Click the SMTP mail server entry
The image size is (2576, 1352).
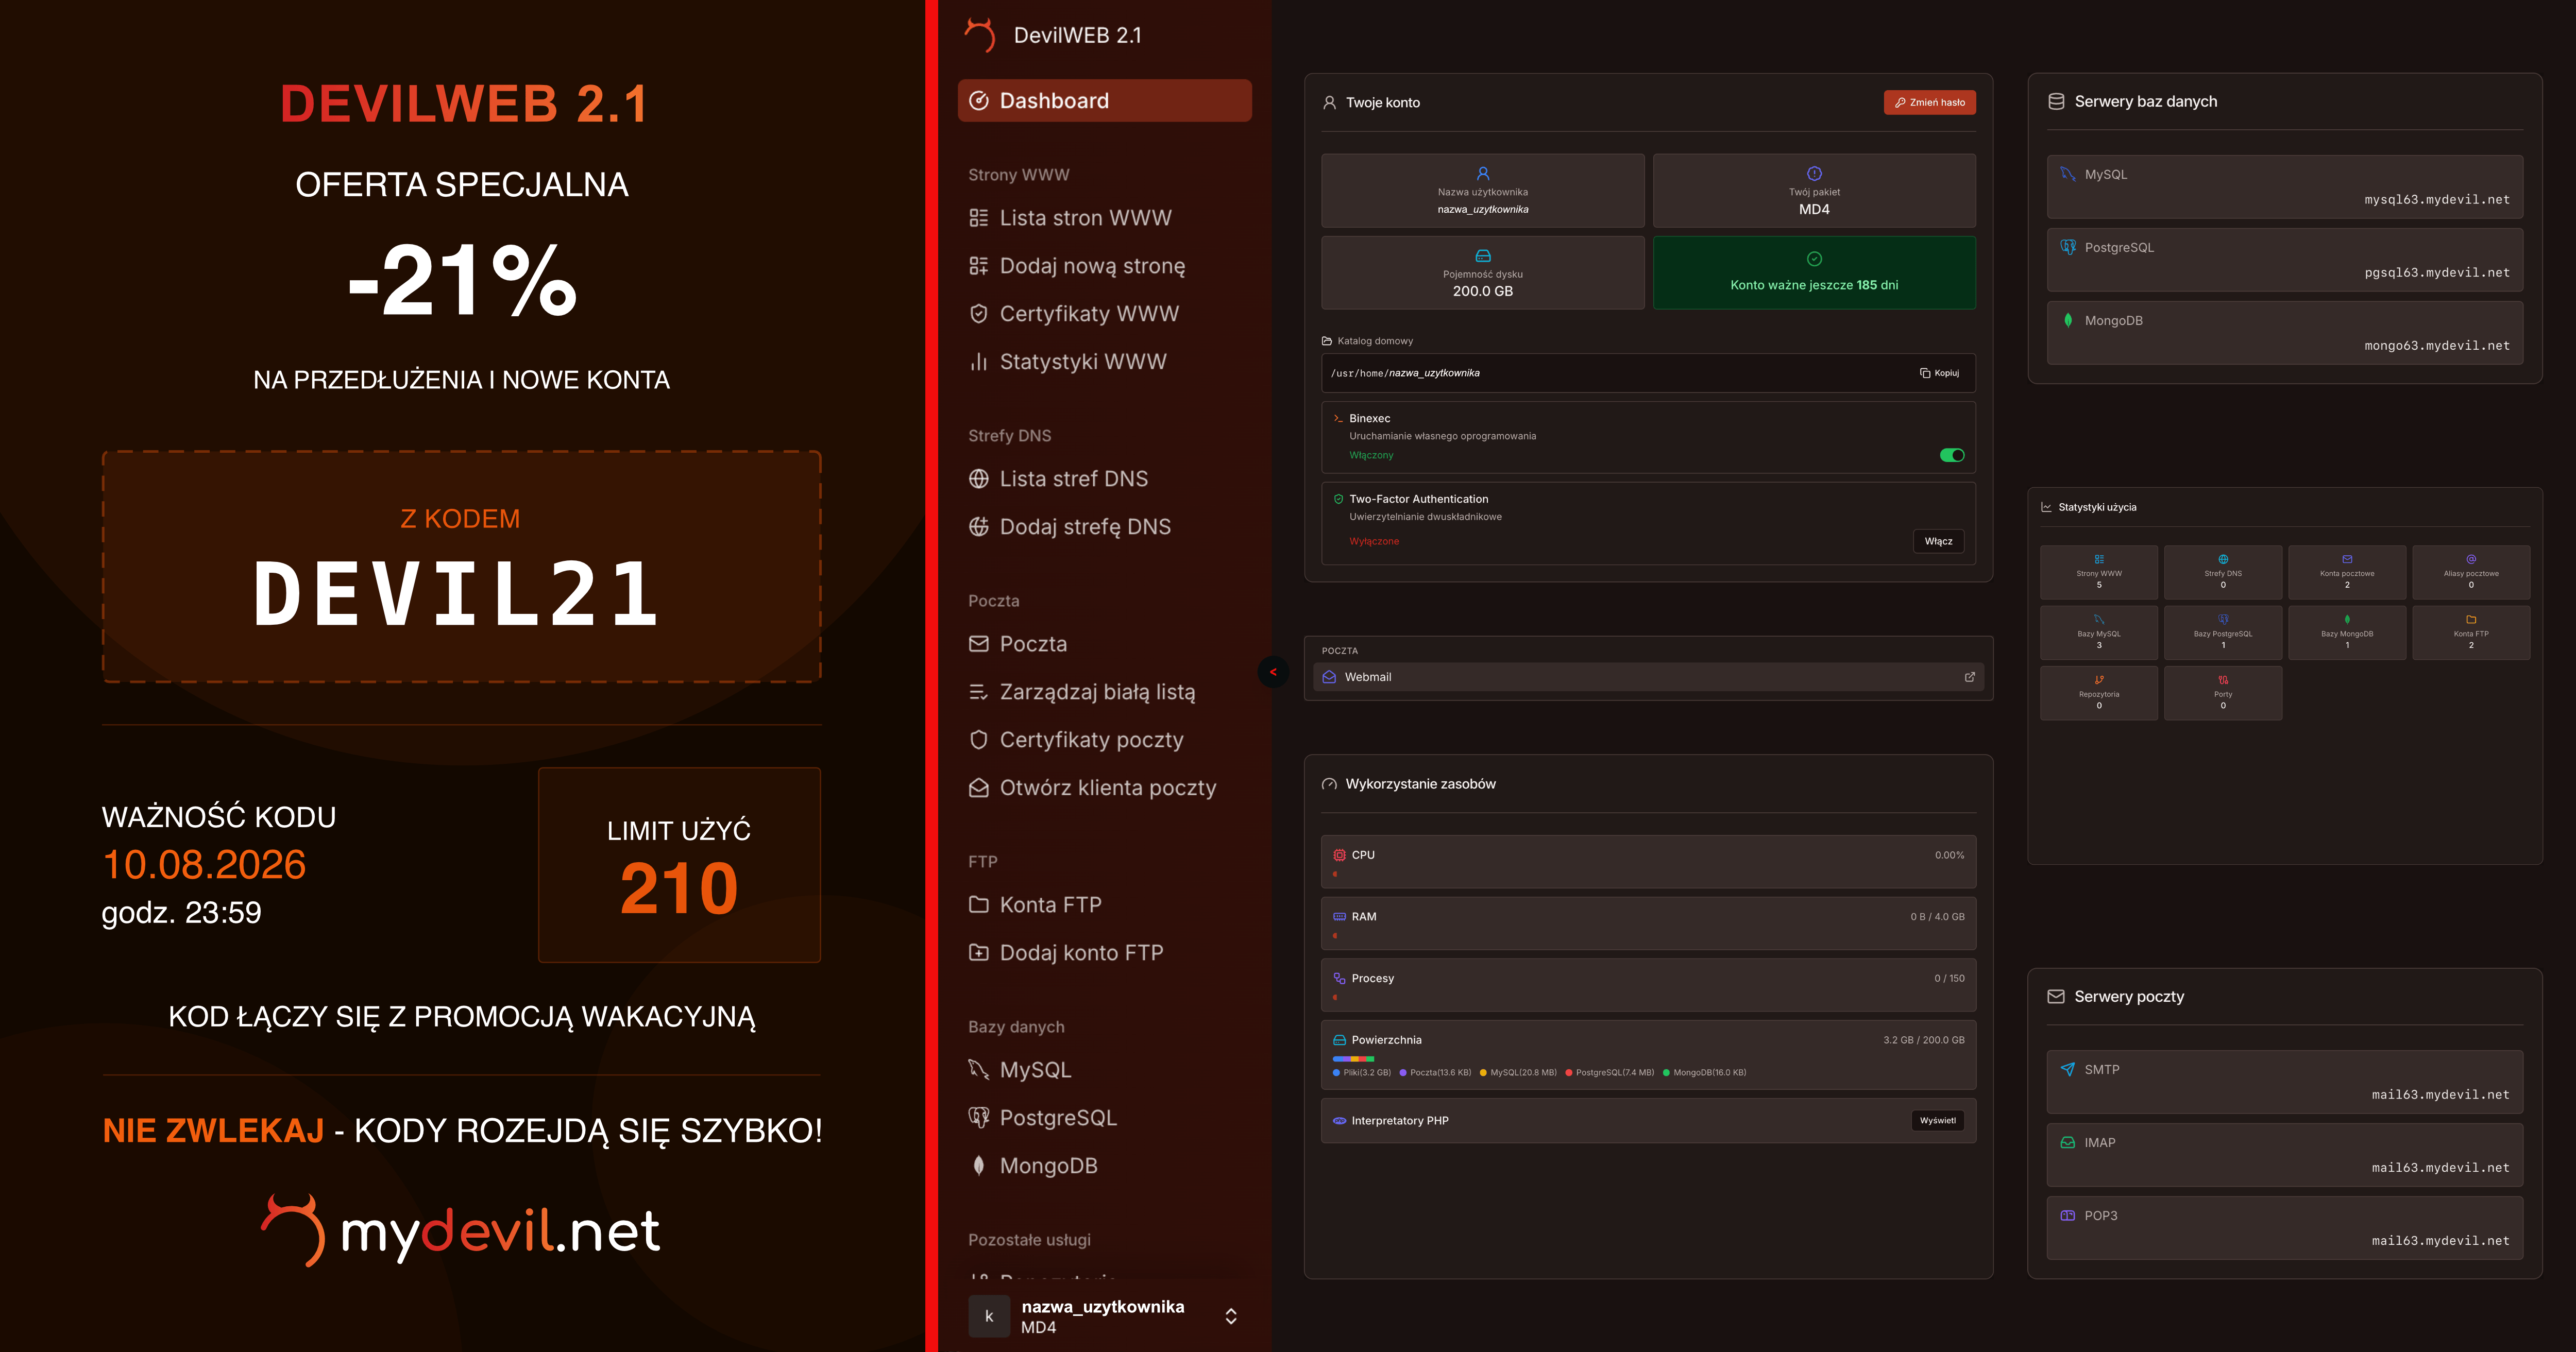[2284, 1082]
